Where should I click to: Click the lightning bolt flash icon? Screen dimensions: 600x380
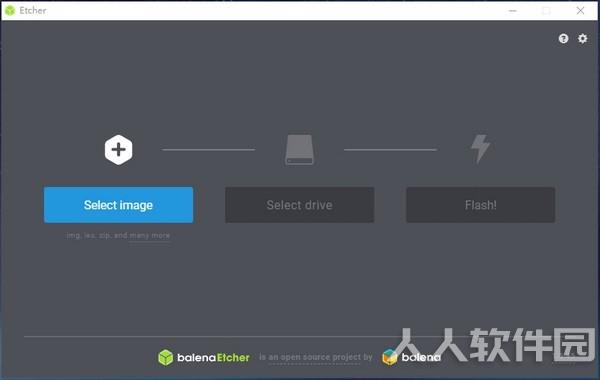pyautogui.click(x=480, y=149)
